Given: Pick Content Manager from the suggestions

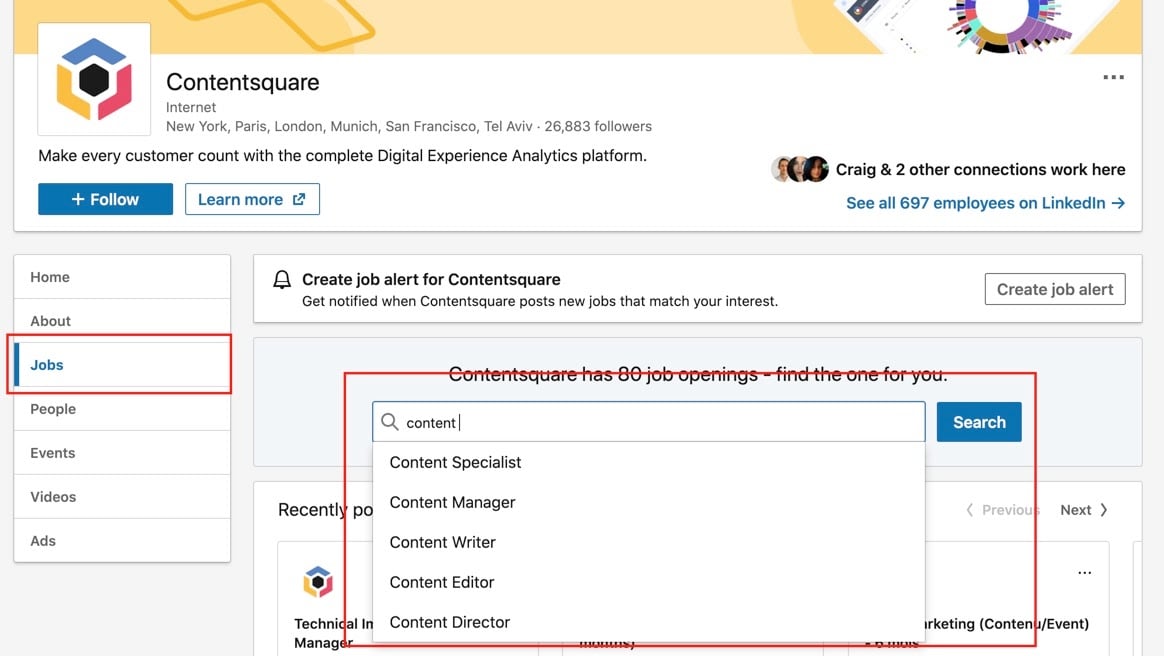Looking at the screenshot, I should point(452,502).
